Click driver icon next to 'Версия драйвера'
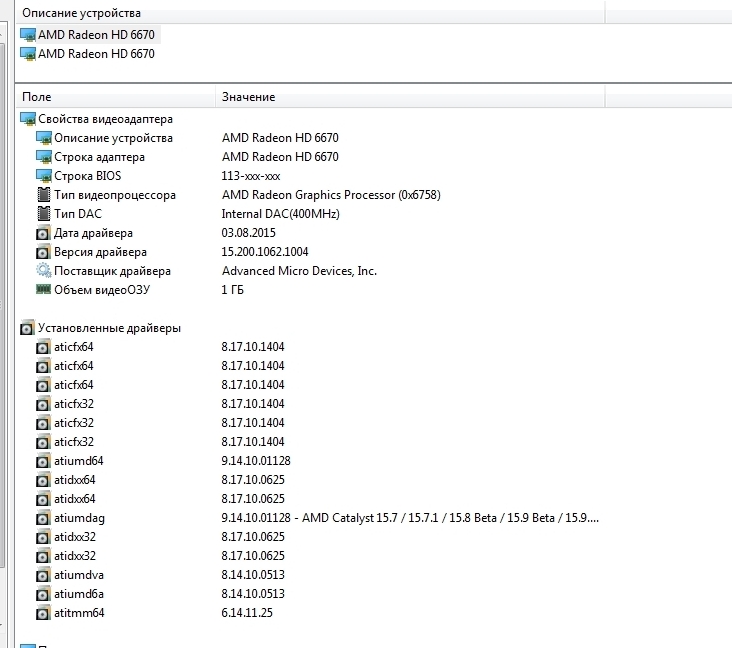The height and width of the screenshot is (648, 732). click(x=43, y=253)
